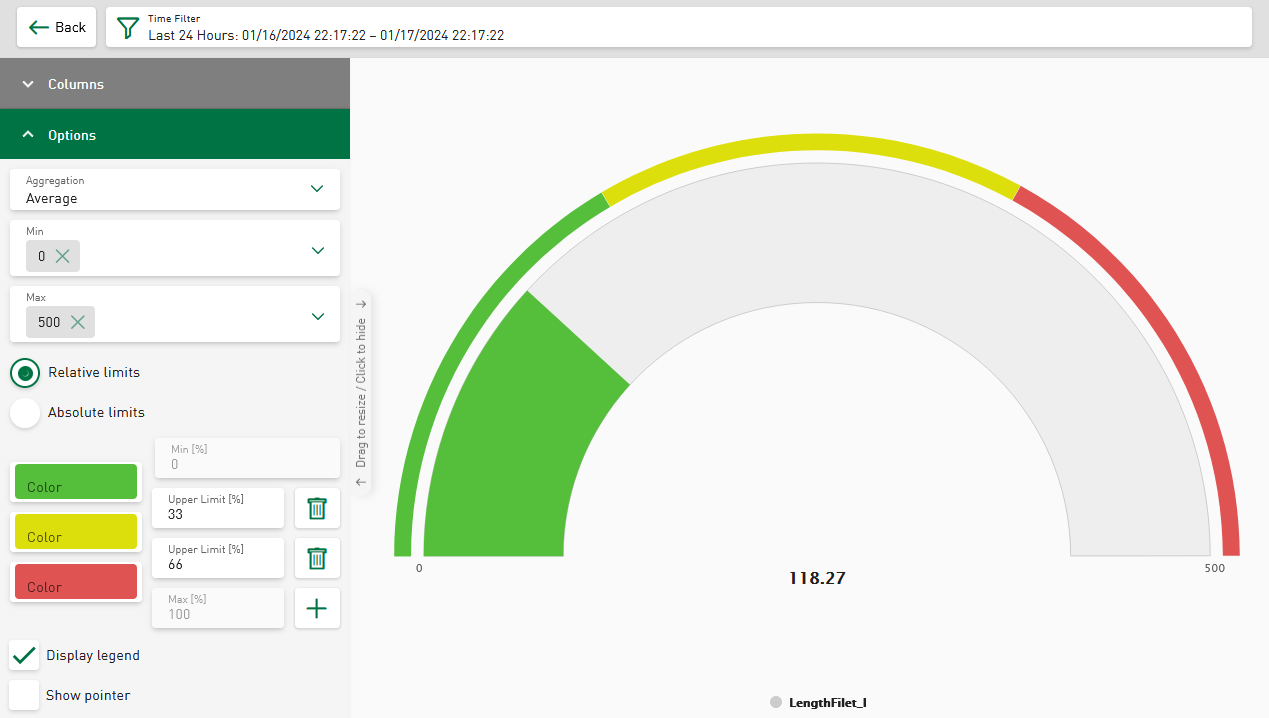Image resolution: width=1269 pixels, height=718 pixels.
Task: Enable the Show pointer checkbox
Action: 24,695
